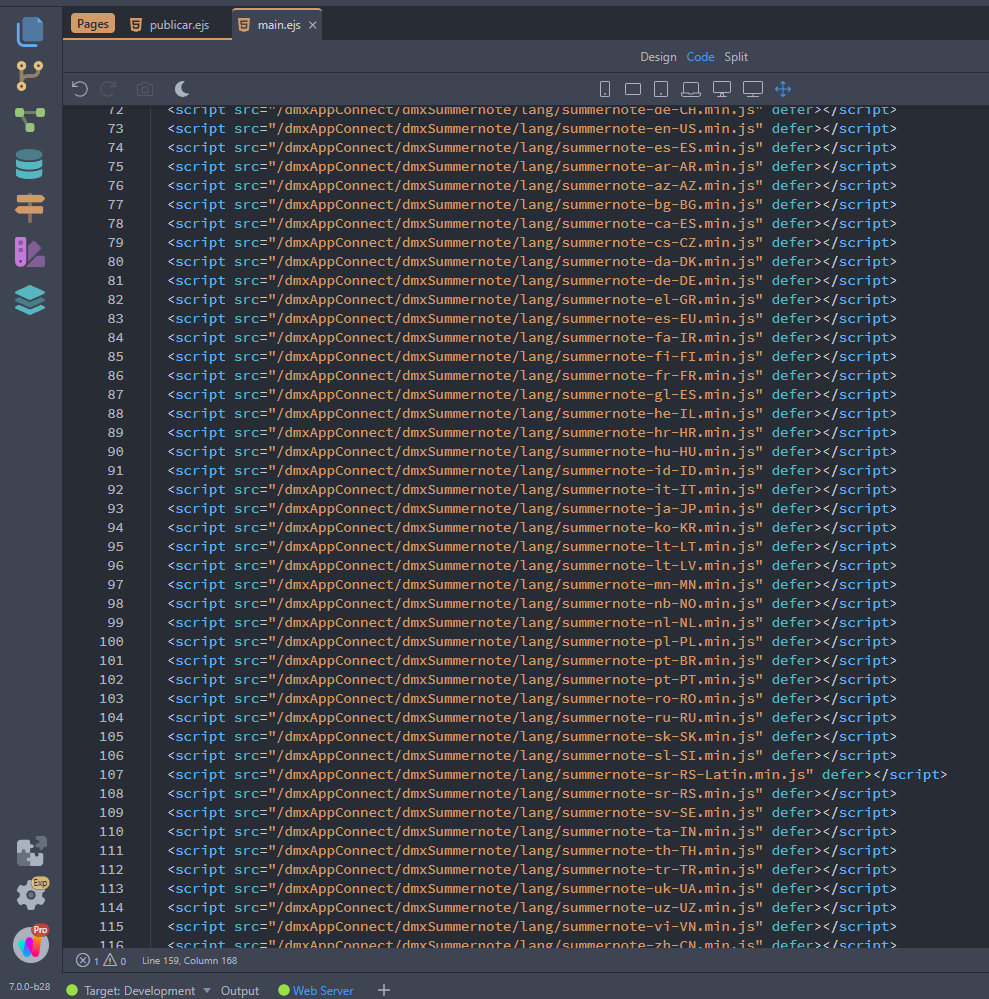Open the Pages file manager sidebar icon
989x999 pixels.
(x=29, y=31)
